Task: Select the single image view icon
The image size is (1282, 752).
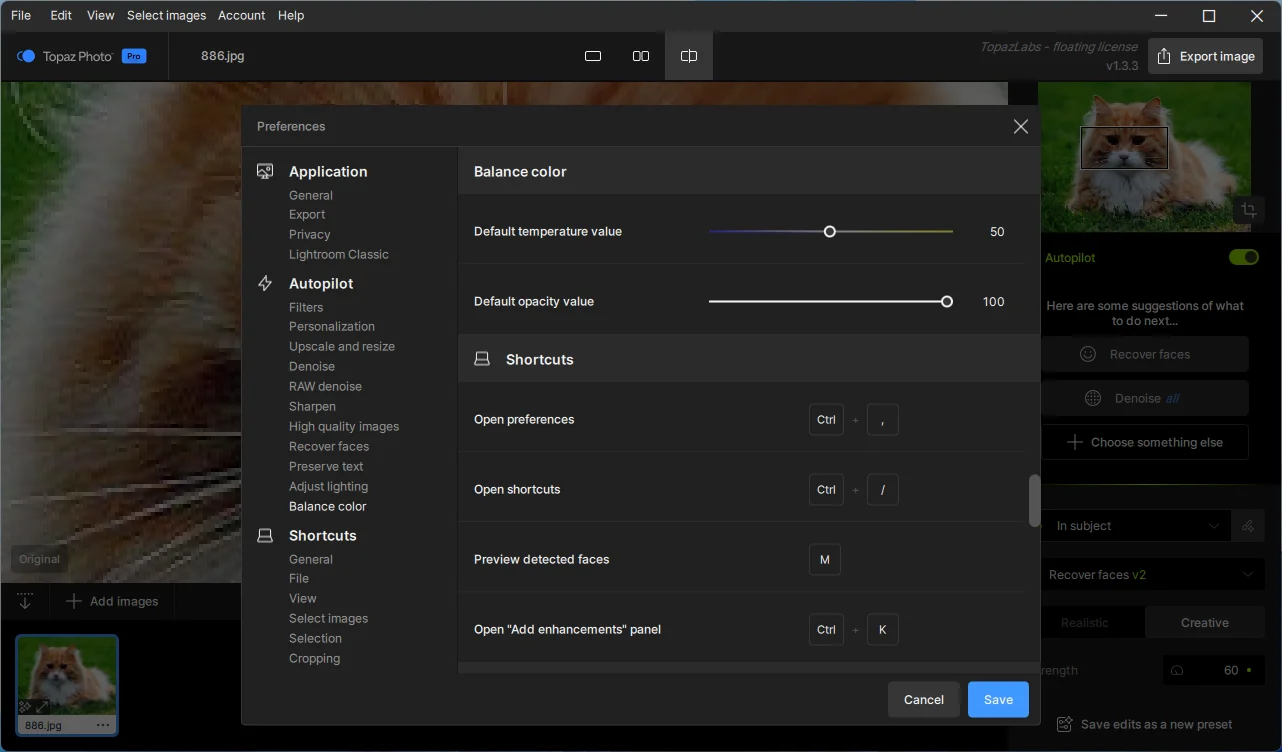Action: [x=593, y=56]
